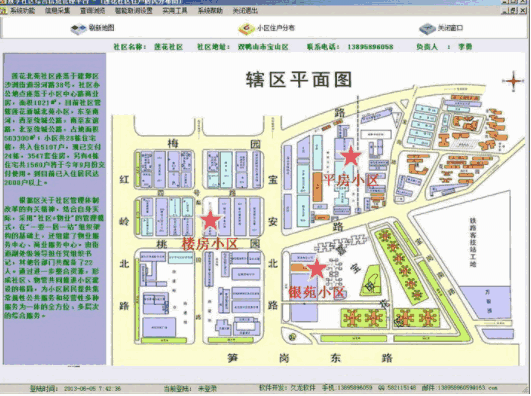Click the red 平房小区 label on map
This screenshot has height=396, width=531.
tap(350, 180)
